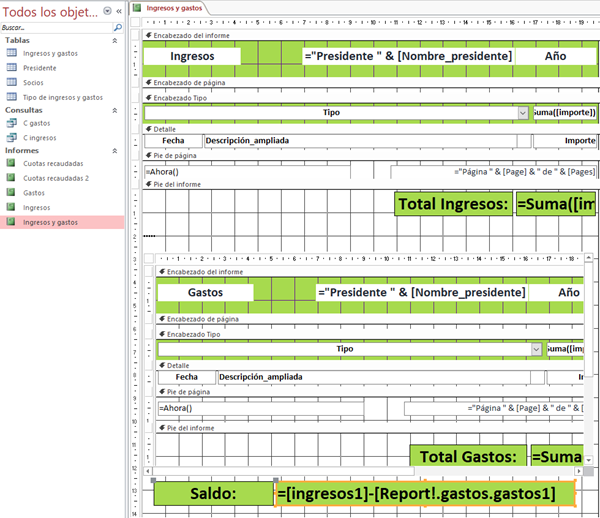This screenshot has height=518, width=600.
Task: Select the =Ahora() textbox in main footer
Action: (x=247, y=172)
